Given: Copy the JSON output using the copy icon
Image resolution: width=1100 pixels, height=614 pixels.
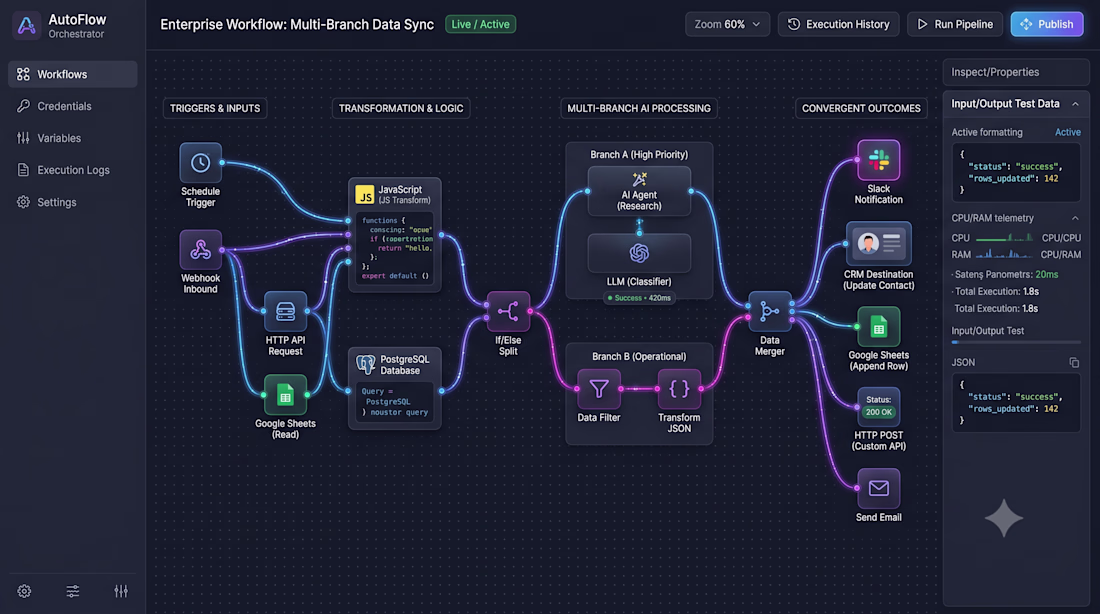Looking at the screenshot, I should (1074, 363).
